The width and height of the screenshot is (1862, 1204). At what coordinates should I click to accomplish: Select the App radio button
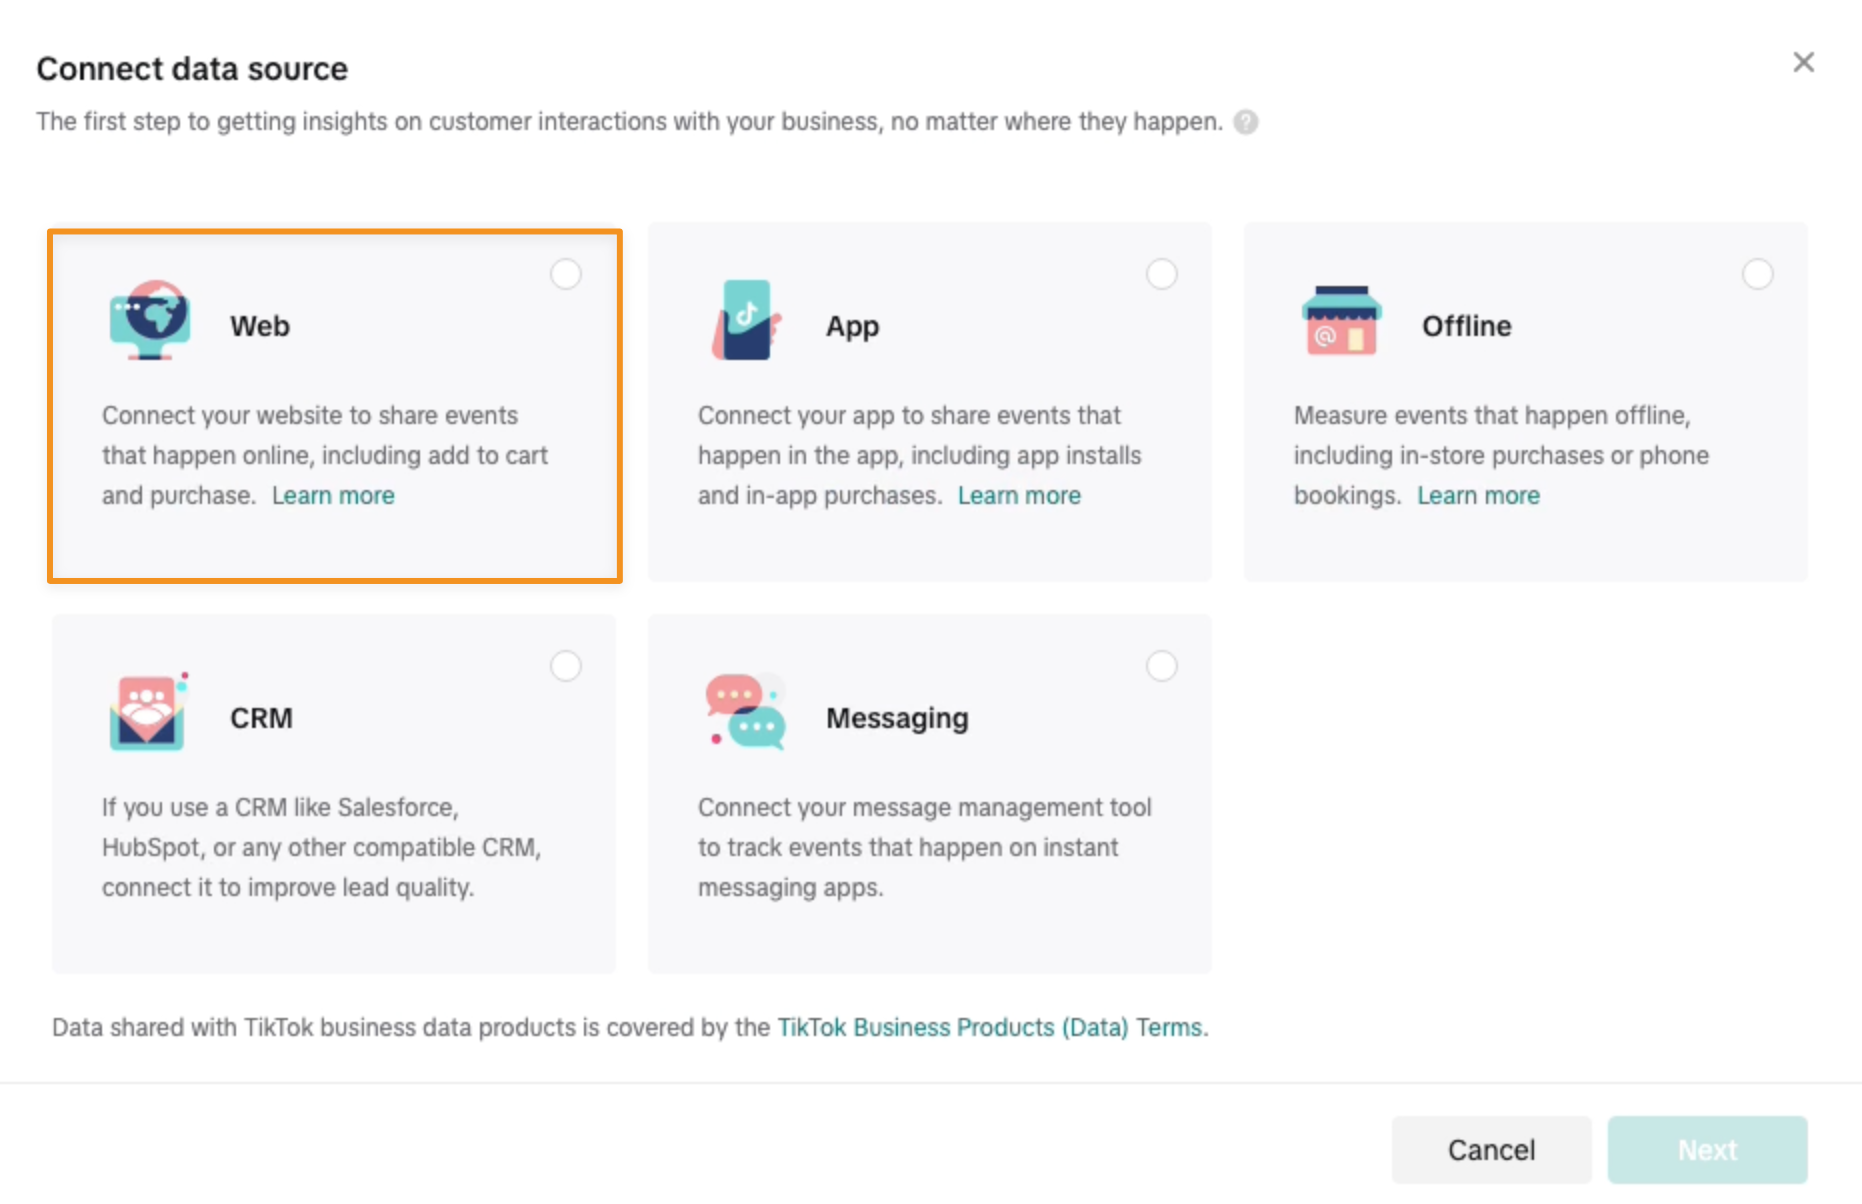coord(1161,274)
